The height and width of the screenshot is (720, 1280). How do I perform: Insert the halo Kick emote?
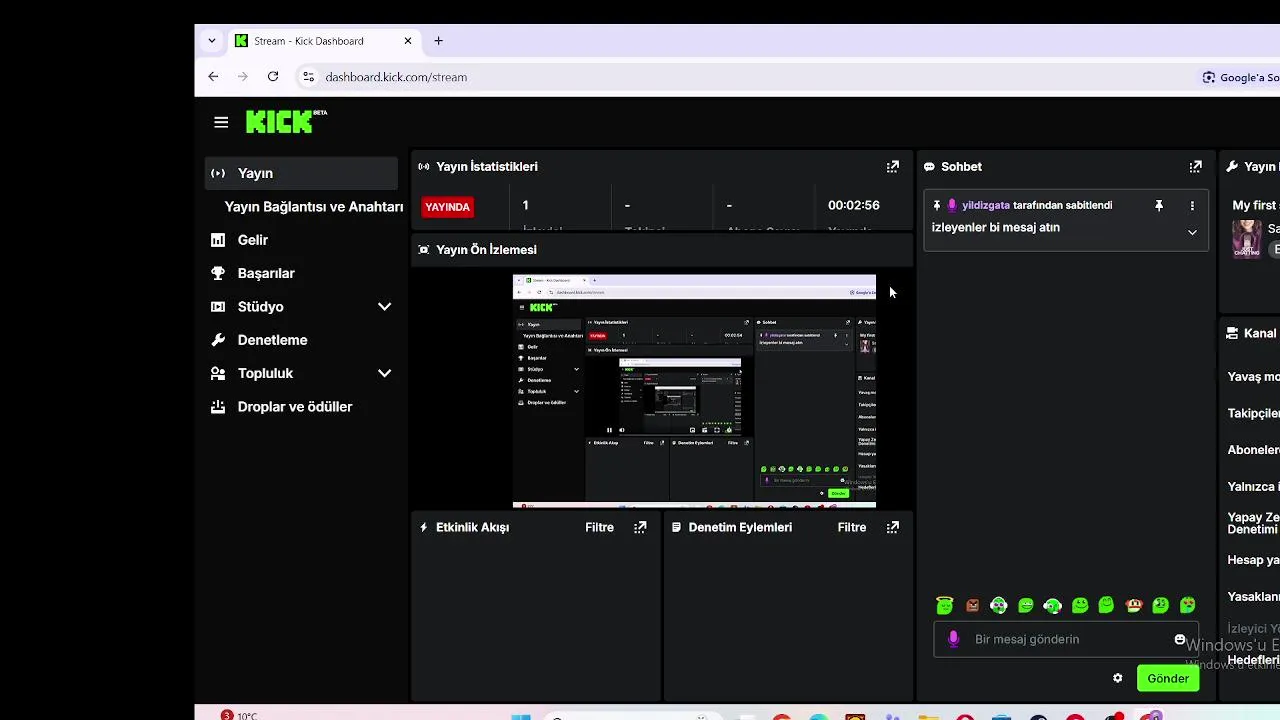945,605
